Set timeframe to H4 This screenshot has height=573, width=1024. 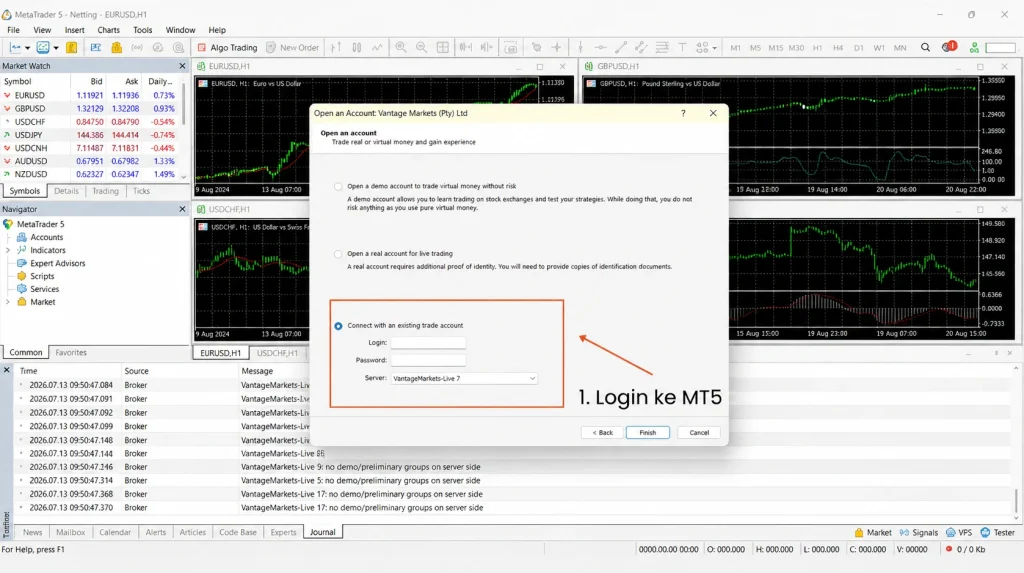(x=838, y=48)
